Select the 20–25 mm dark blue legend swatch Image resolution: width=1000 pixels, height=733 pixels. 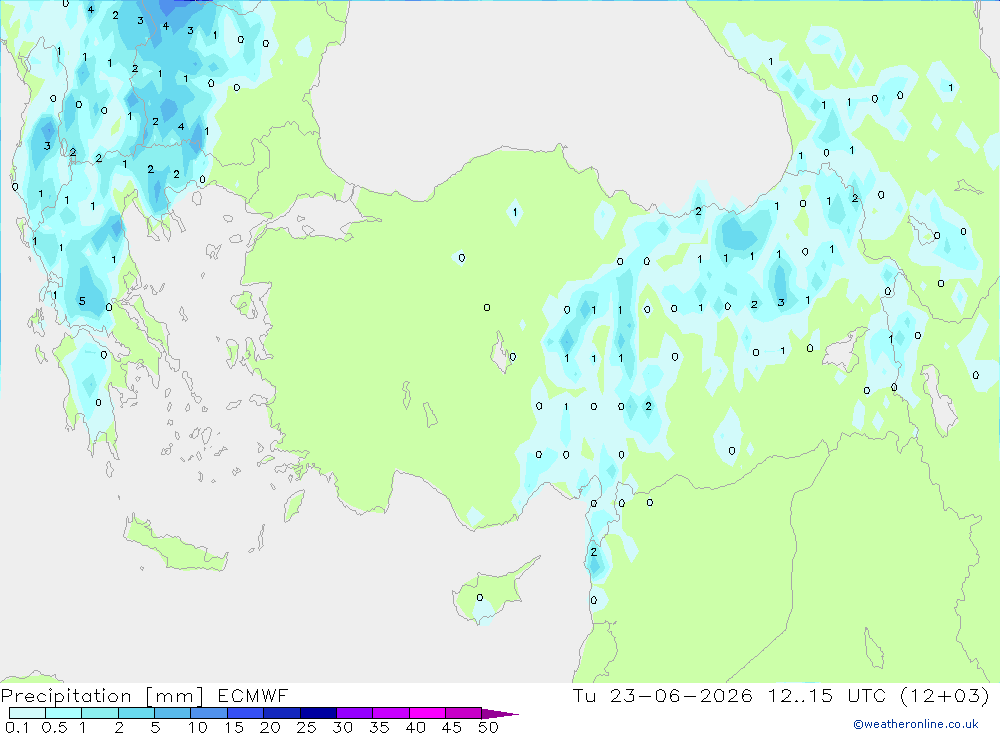point(281,713)
